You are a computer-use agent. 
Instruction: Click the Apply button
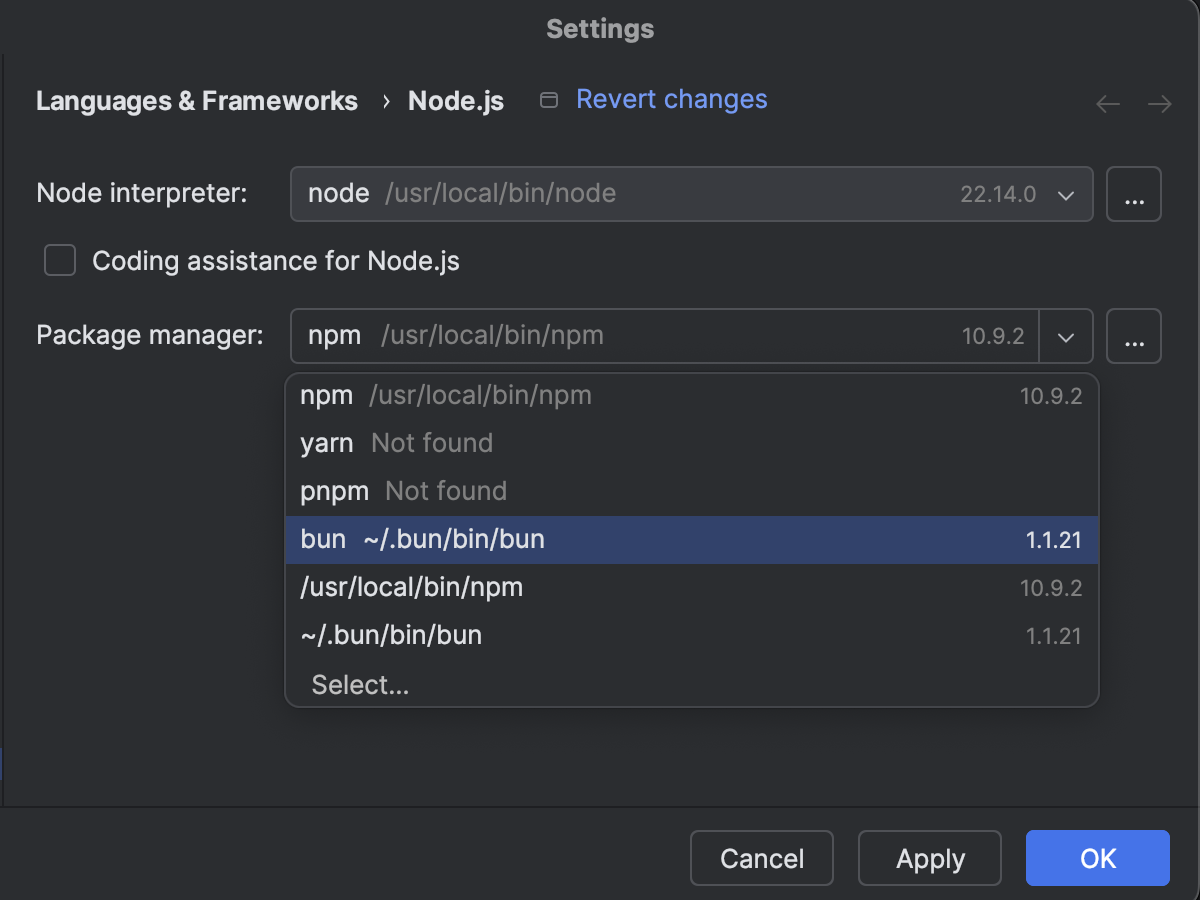pyautogui.click(x=929, y=858)
